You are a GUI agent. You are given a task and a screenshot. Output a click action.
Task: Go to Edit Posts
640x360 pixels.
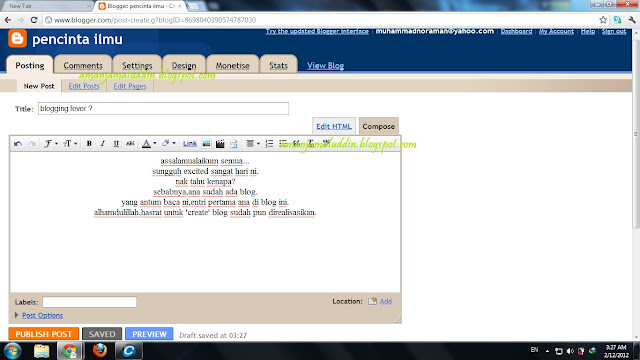84,86
